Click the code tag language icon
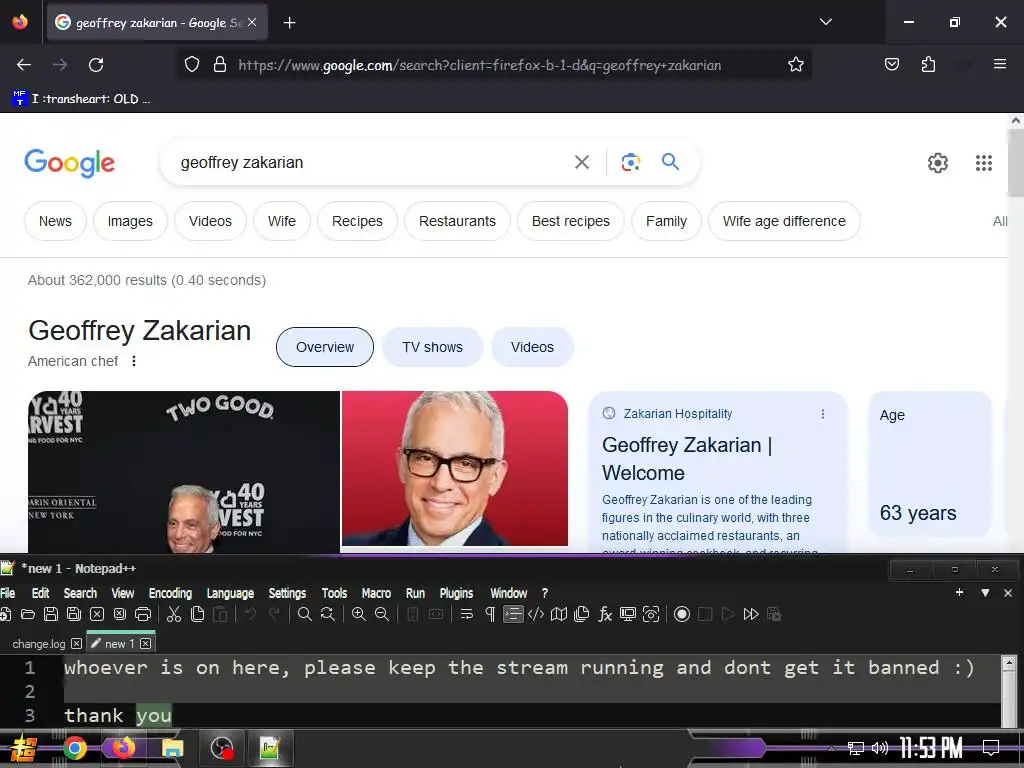This screenshot has height=768, width=1024. click(x=536, y=614)
